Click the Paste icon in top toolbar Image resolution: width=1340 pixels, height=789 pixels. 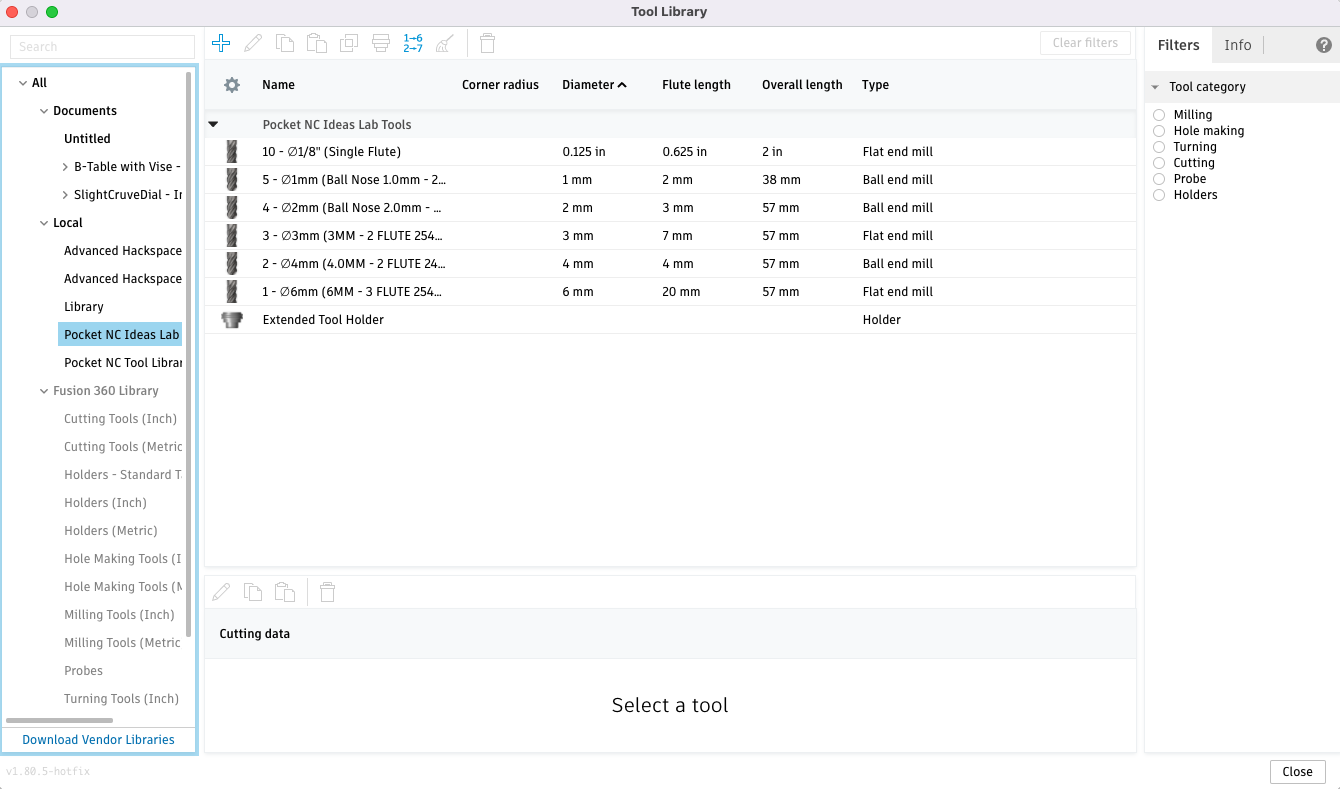coord(317,43)
